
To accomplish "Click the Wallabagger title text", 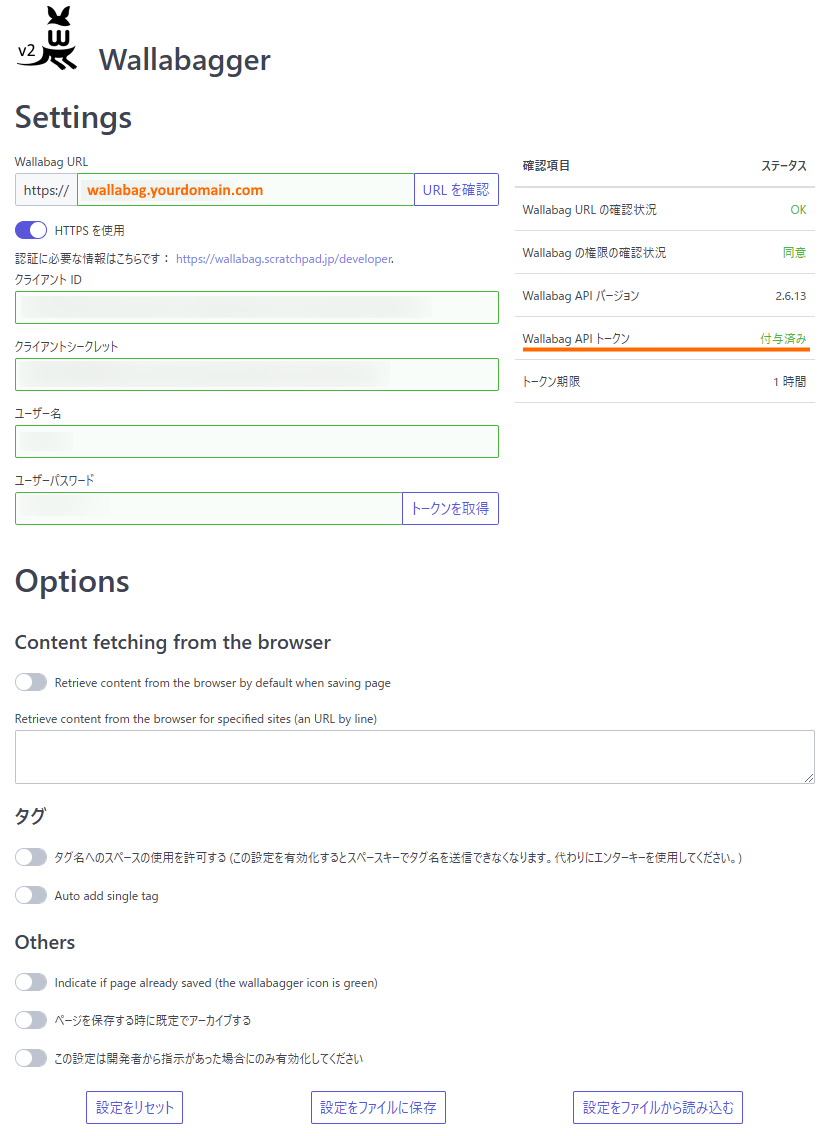I will 185,59.
